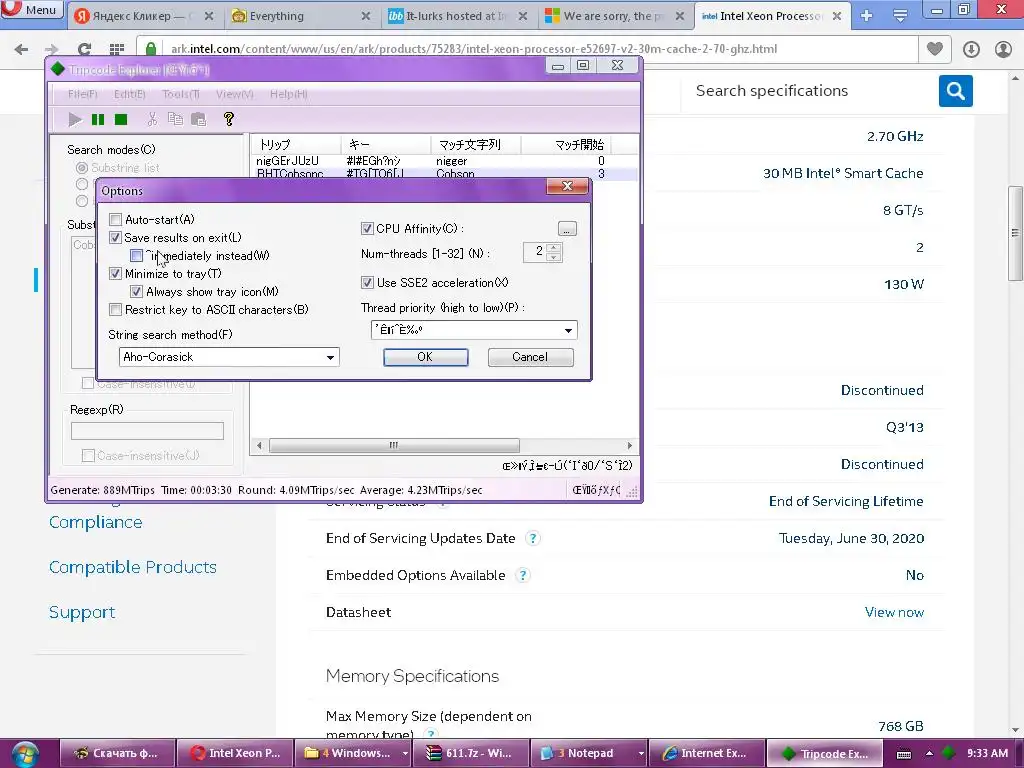1024x768 pixels.
Task: Open CPU Affinity settings with the ... button
Action: tap(567, 229)
